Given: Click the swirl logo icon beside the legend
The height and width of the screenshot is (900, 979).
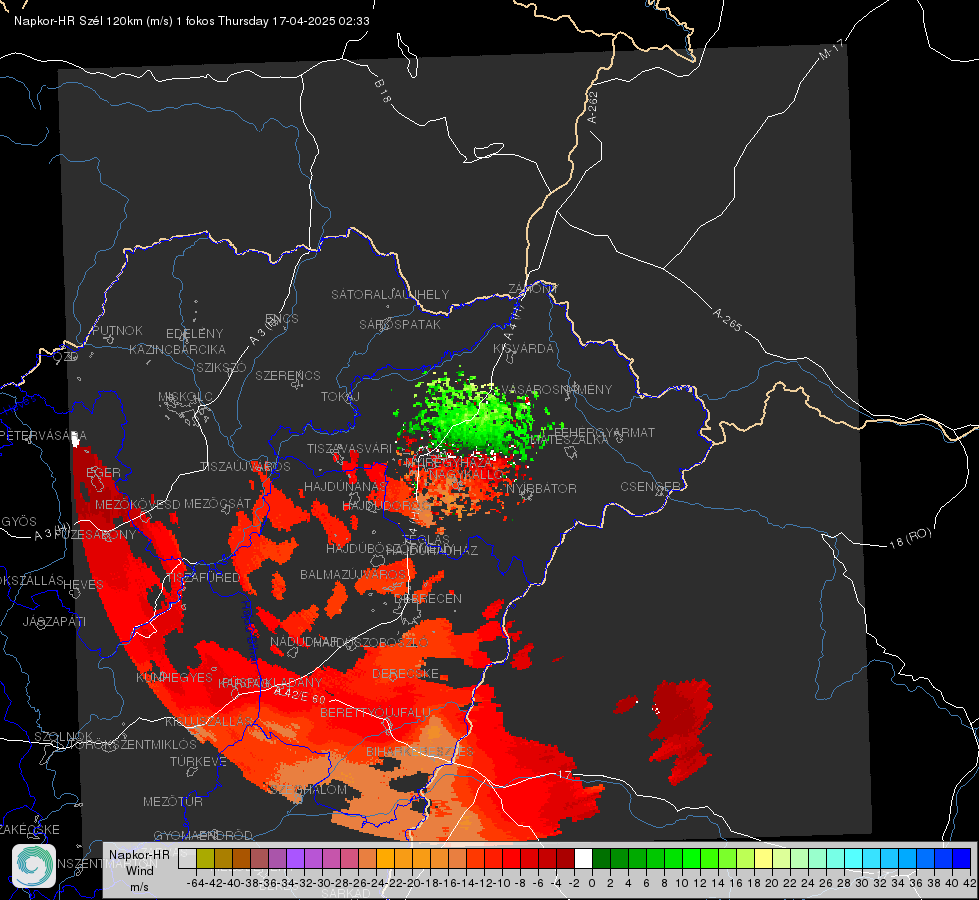Looking at the screenshot, I should pos(34,866).
